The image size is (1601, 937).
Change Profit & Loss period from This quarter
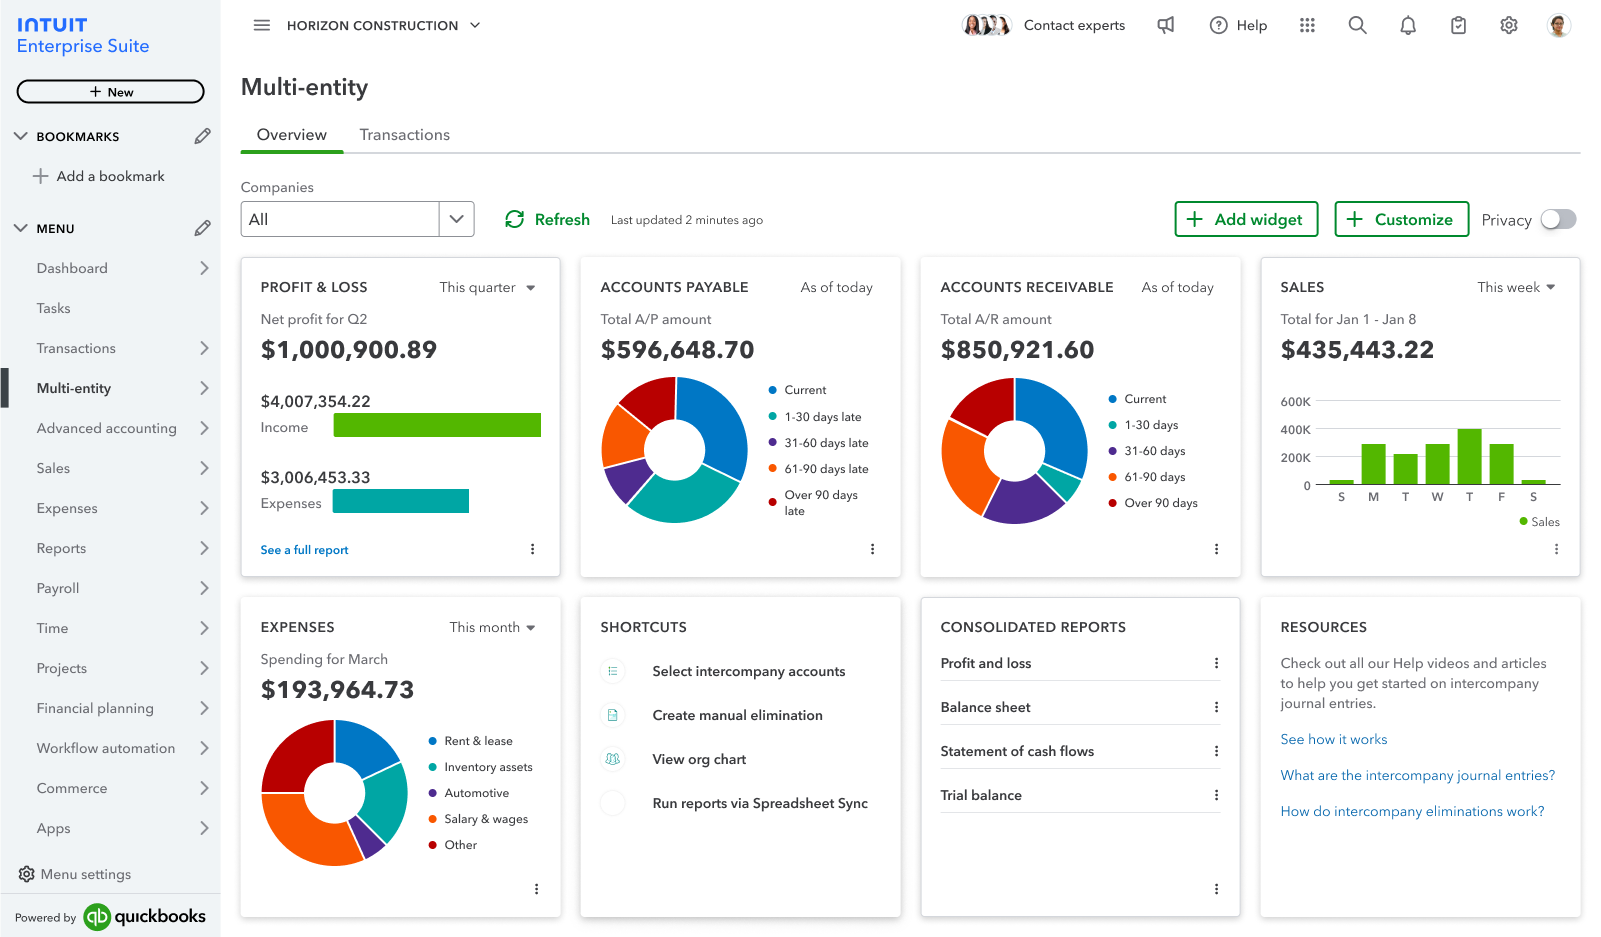coord(487,287)
